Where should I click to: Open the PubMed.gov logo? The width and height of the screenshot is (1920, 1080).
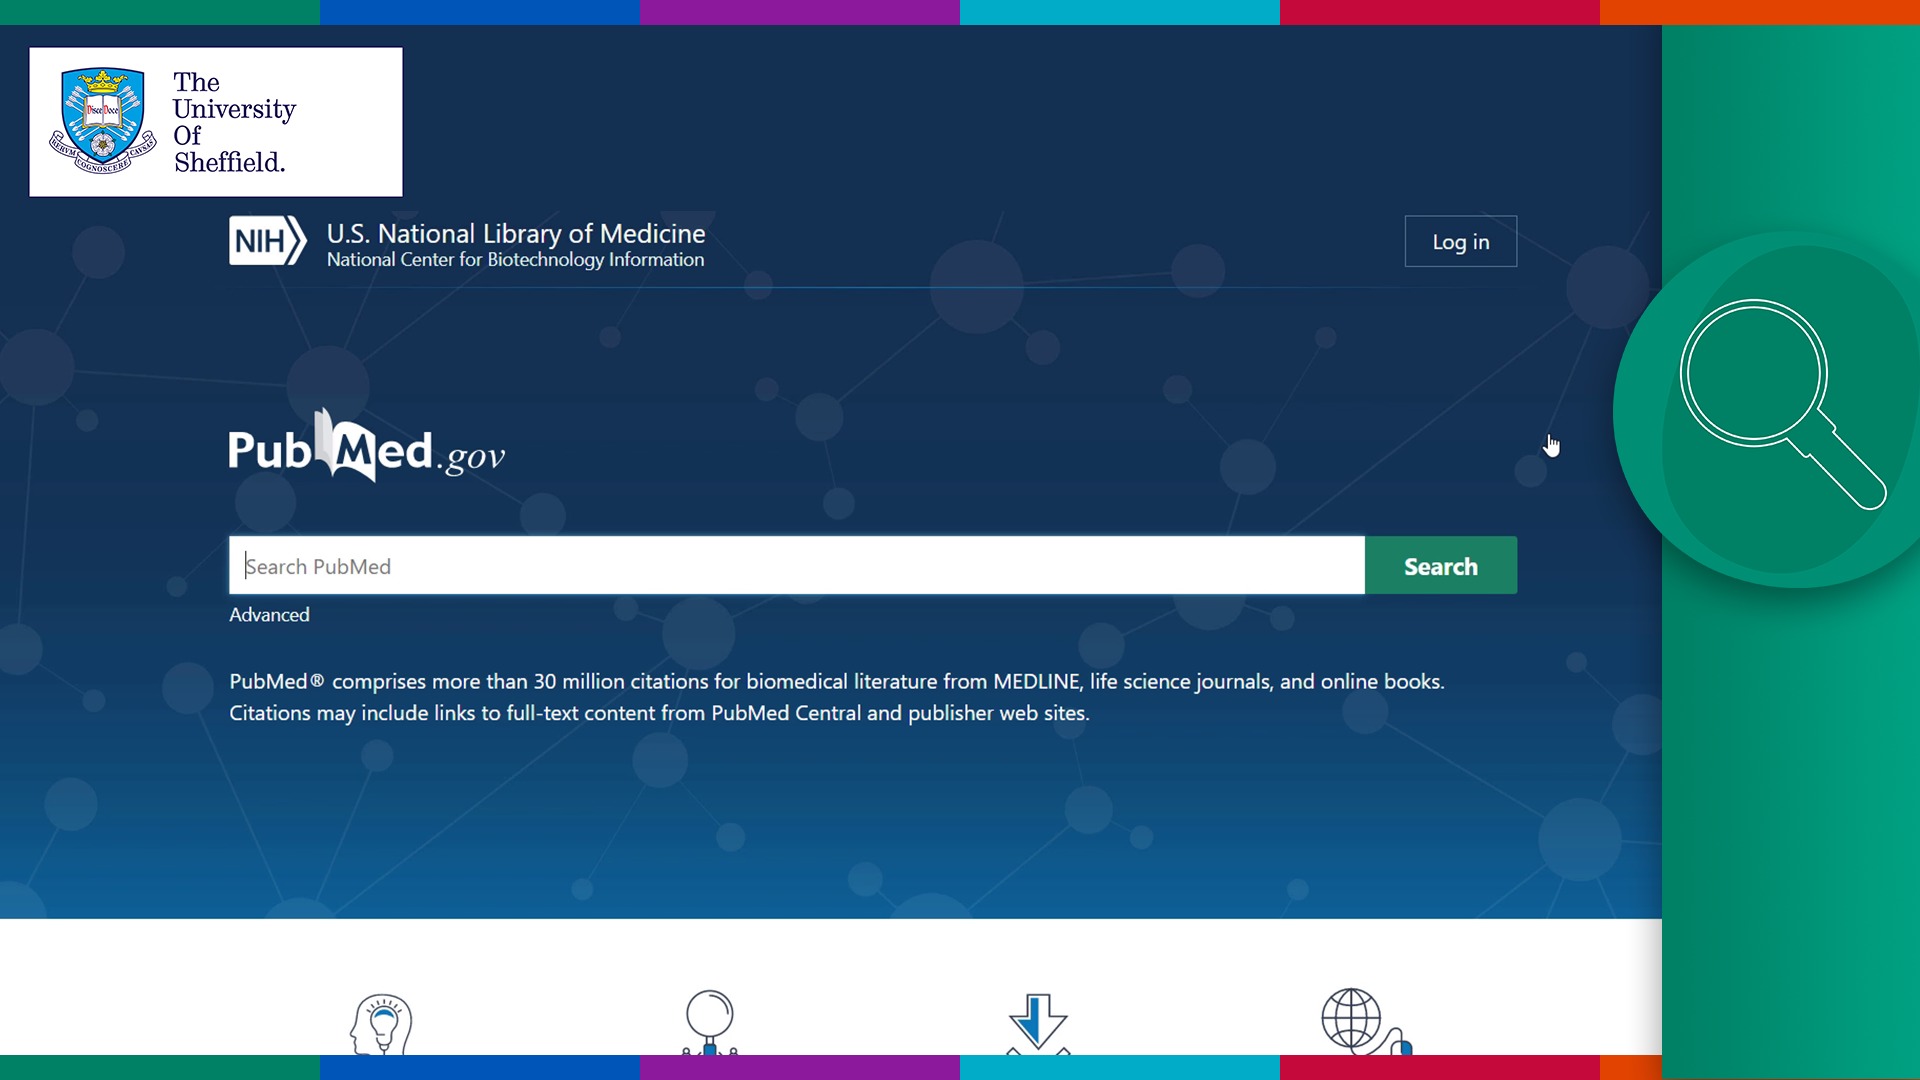tap(366, 448)
